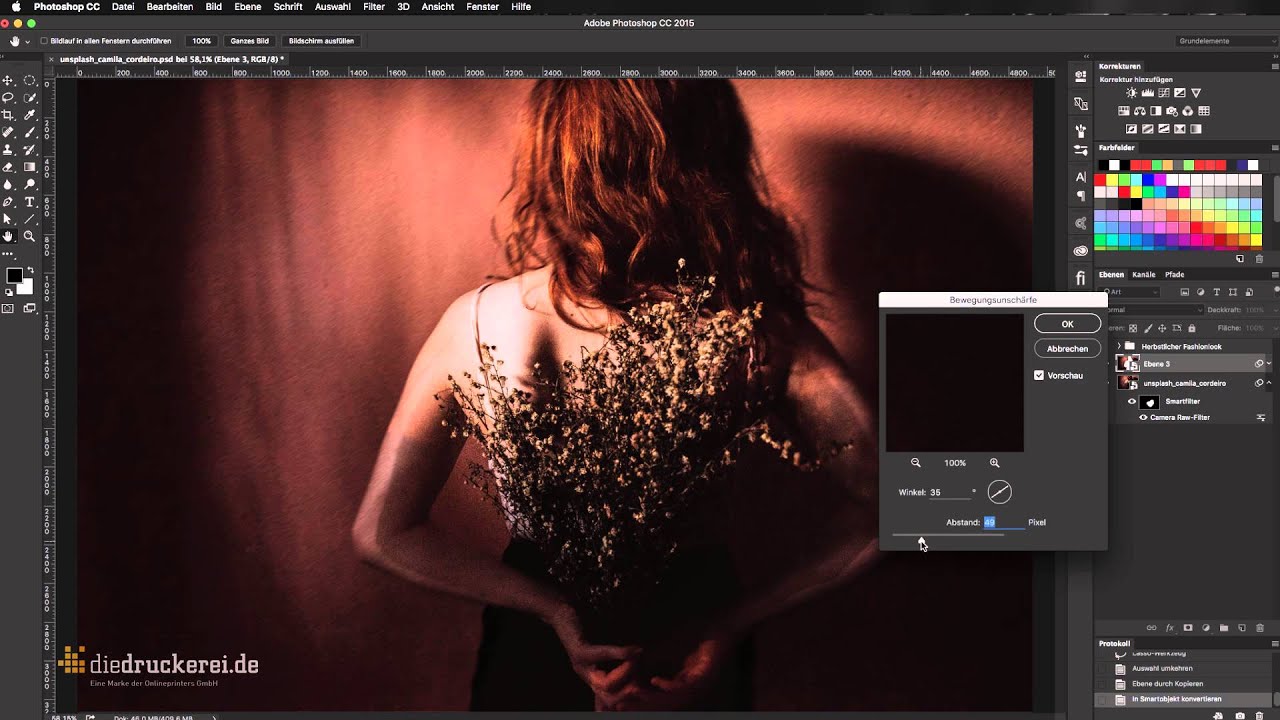Select the Gradient tool
Viewport: 1280px width, 720px height.
30,167
